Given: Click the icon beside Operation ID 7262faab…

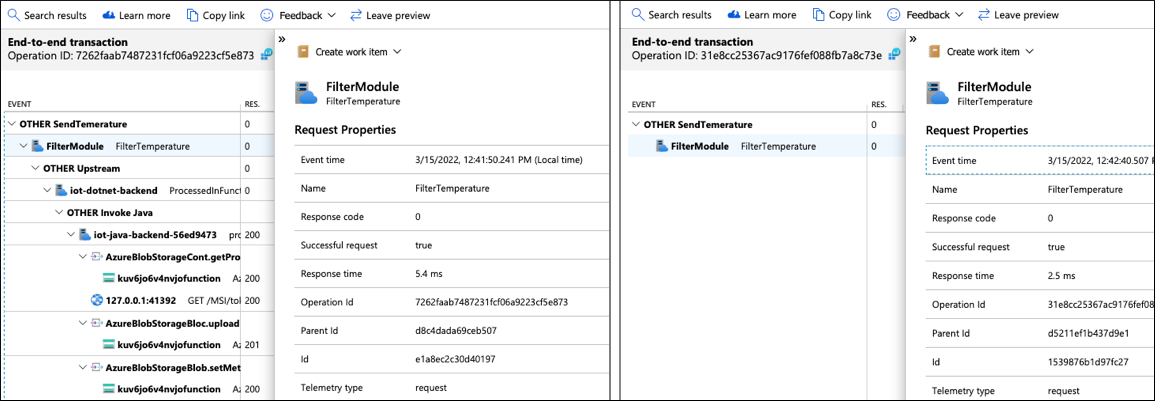Looking at the screenshot, I should pos(265,56).
